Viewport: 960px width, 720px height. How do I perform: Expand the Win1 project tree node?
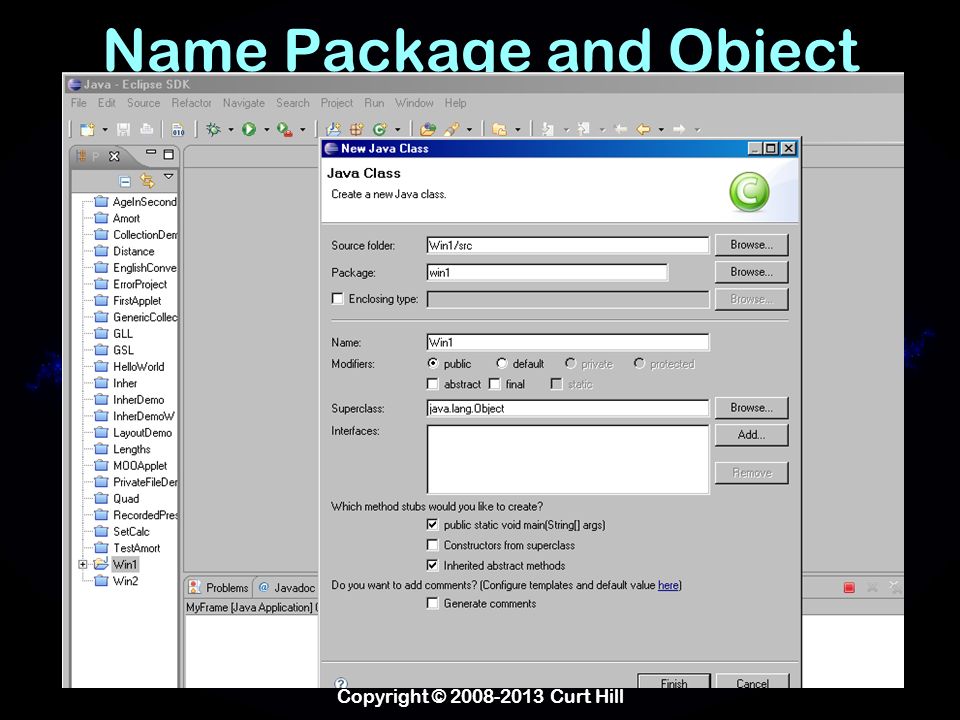(x=83, y=564)
